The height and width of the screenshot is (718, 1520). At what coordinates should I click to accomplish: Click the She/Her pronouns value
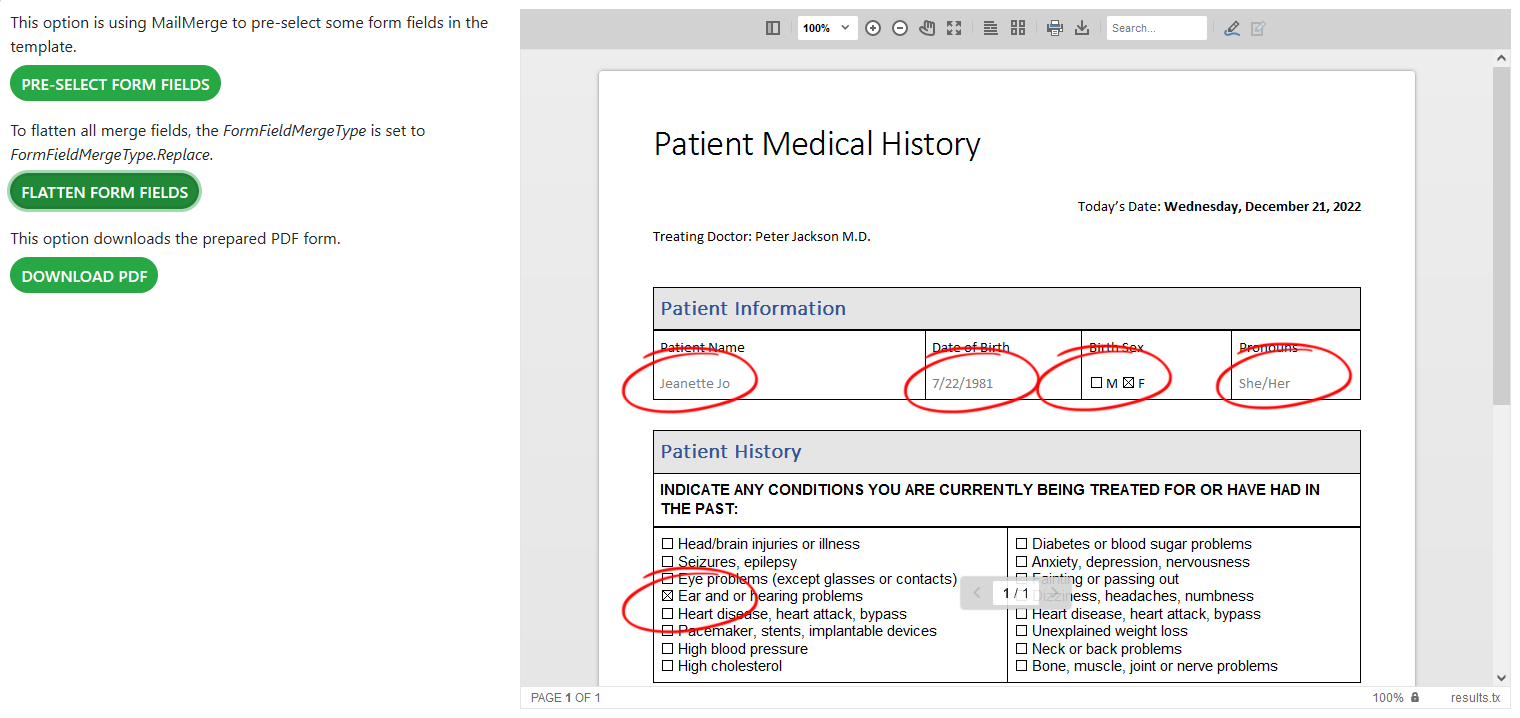(x=1264, y=383)
